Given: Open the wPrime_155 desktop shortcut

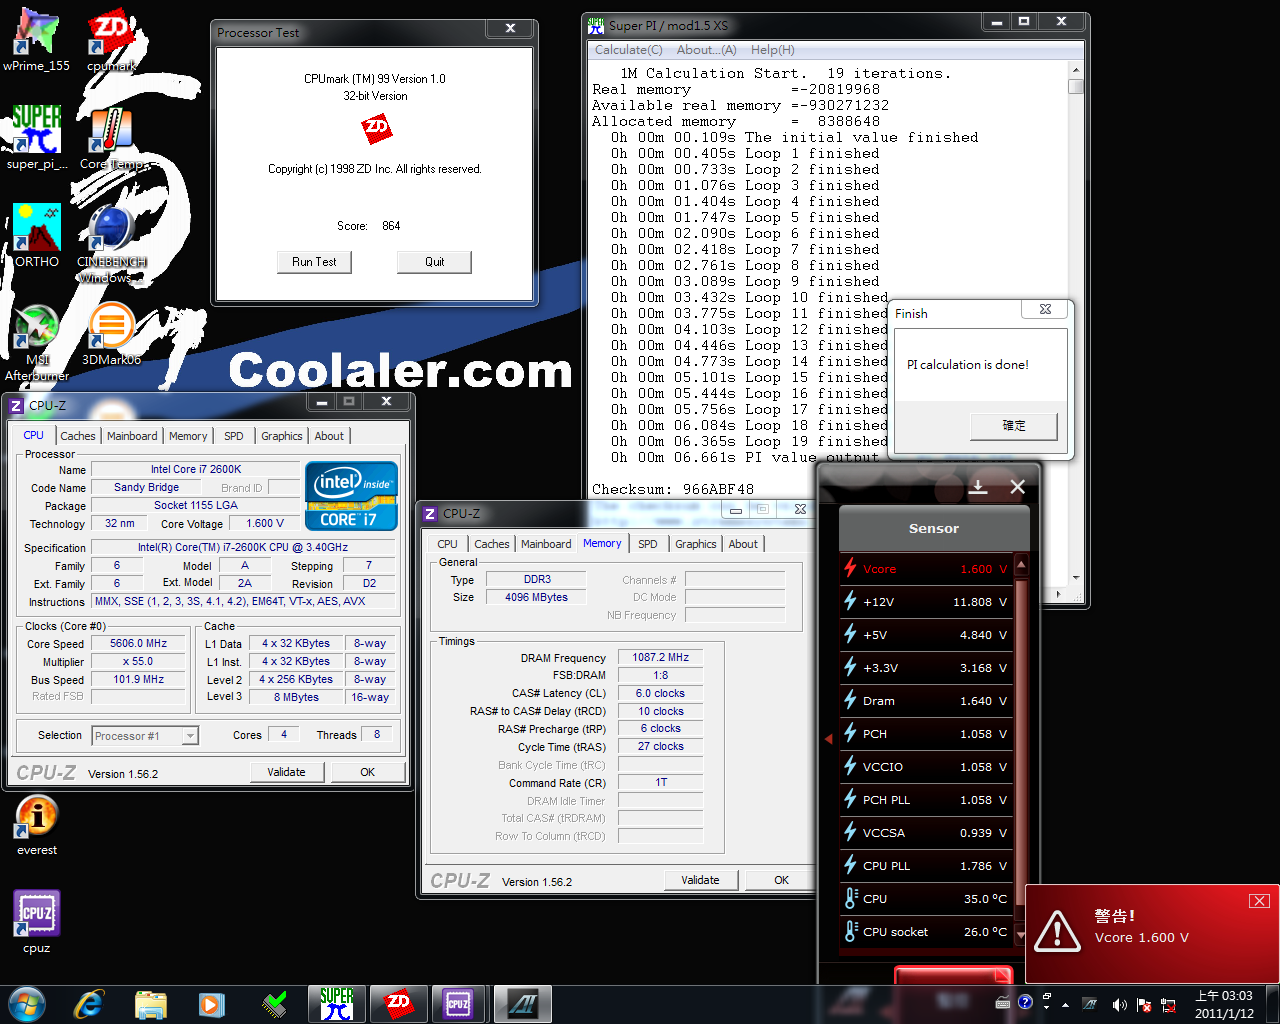Looking at the screenshot, I should tap(36, 40).
